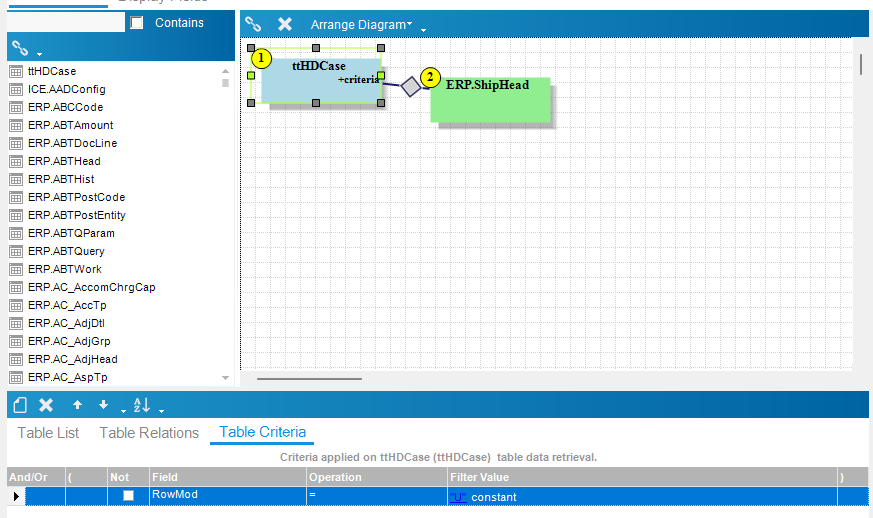The image size is (873, 518).
Task: Toggle the Not checkbox in the RowMod row
Action: 129,495
